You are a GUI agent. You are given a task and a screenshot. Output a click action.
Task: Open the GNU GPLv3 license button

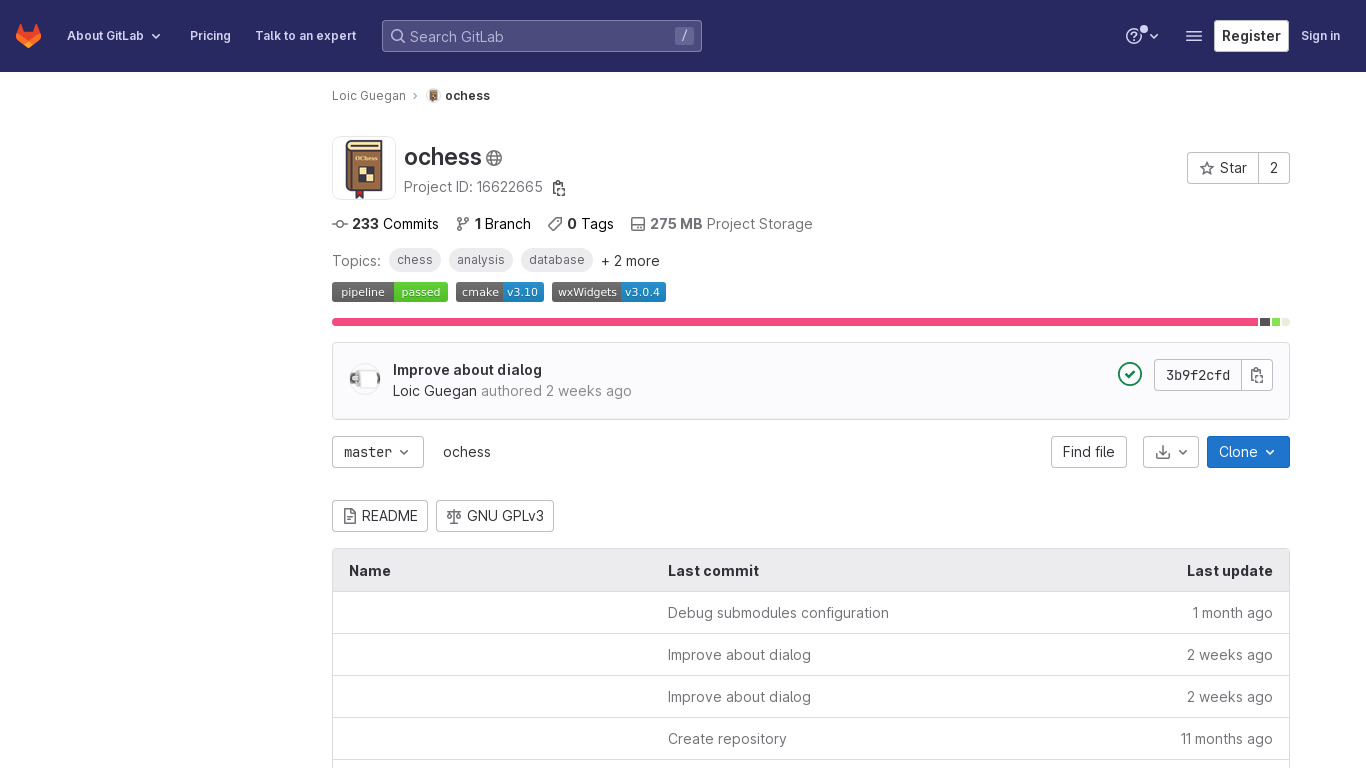[495, 516]
